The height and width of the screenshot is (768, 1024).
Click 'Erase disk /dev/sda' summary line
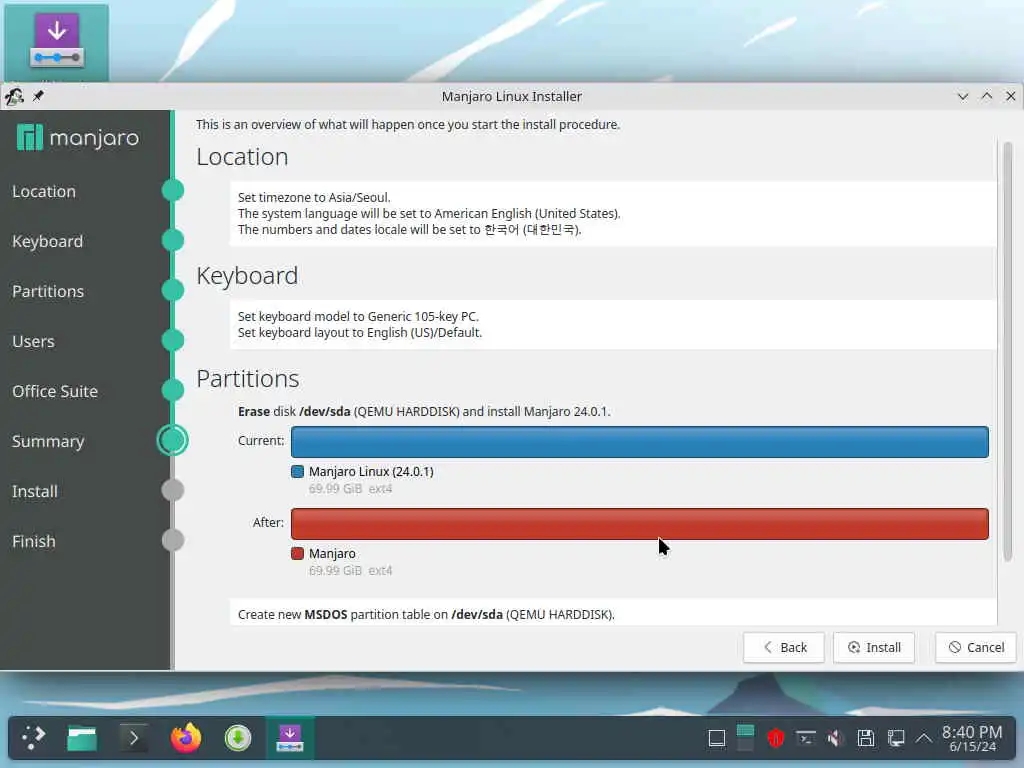click(x=424, y=411)
